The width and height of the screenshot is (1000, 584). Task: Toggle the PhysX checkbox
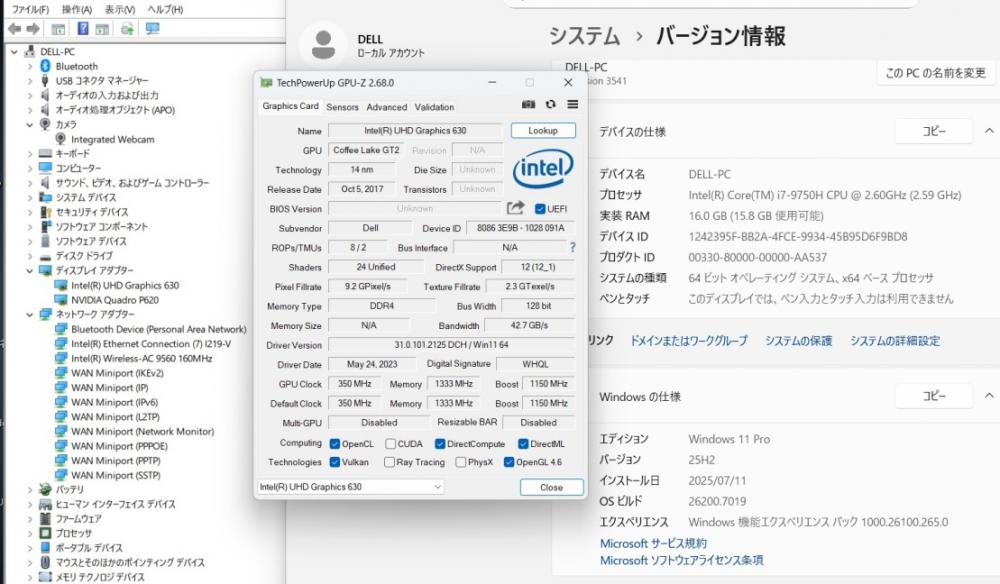(460, 462)
